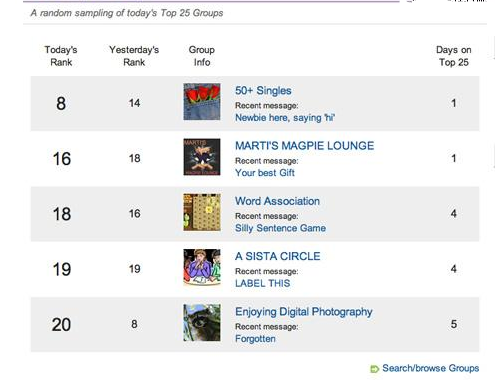Click the Marti's Magpie Lounge group image
500x380 pixels.
coord(202,157)
